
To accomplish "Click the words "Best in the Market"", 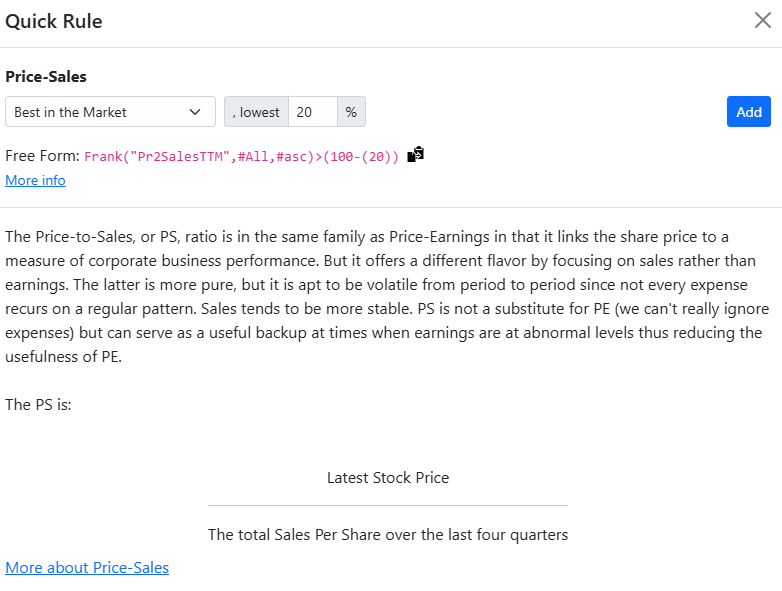I will (71, 112).
